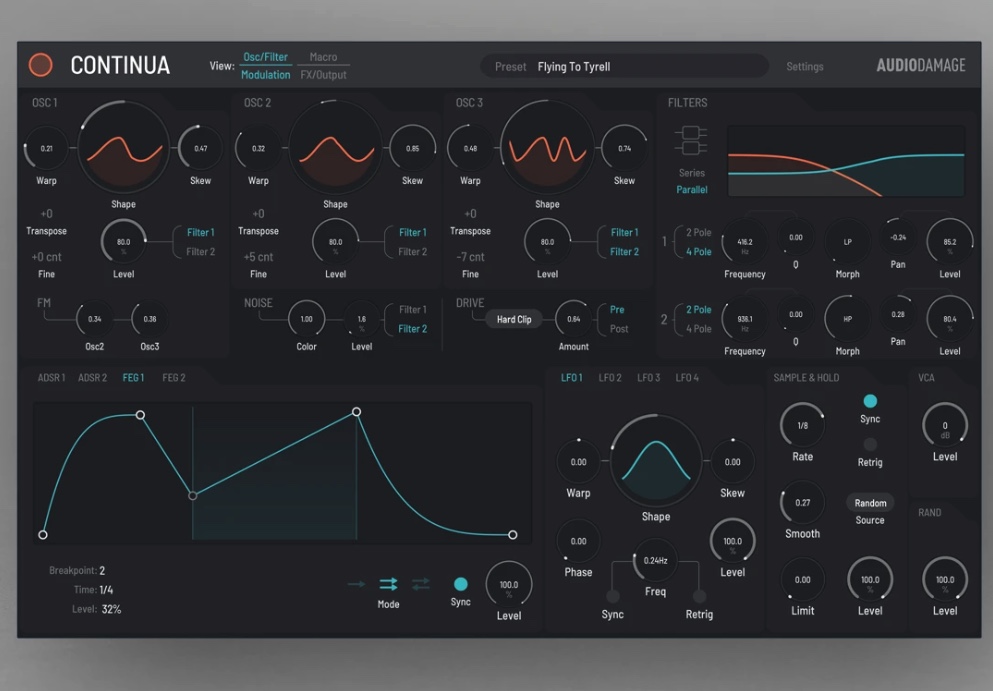This screenshot has width=993, height=691.
Task: Click the OSC 3 Level knob
Action: pos(547,242)
